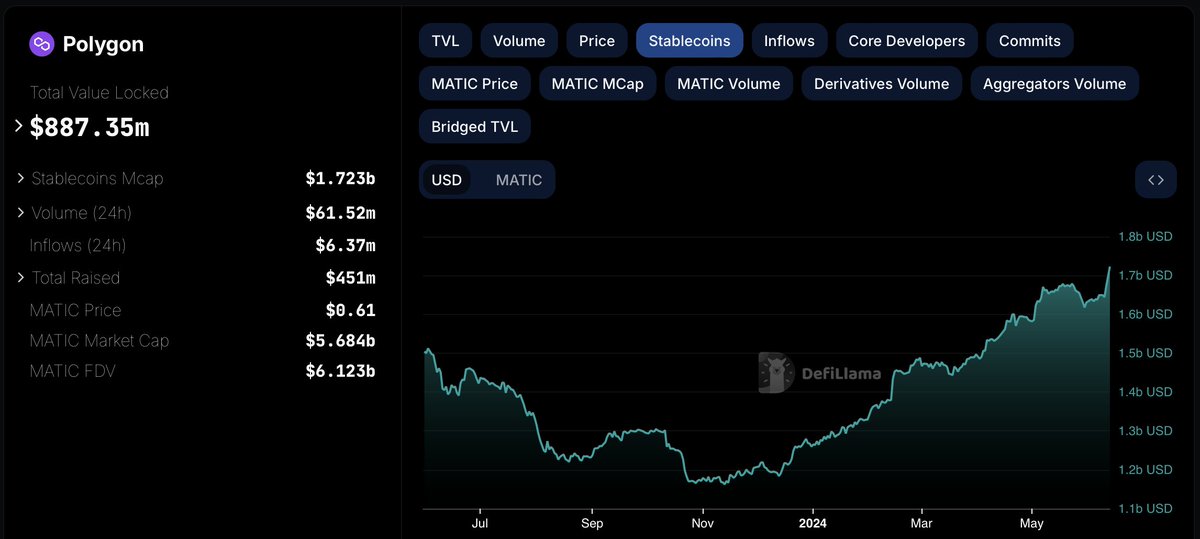Enable the Commits chart metric

click(x=1030, y=41)
